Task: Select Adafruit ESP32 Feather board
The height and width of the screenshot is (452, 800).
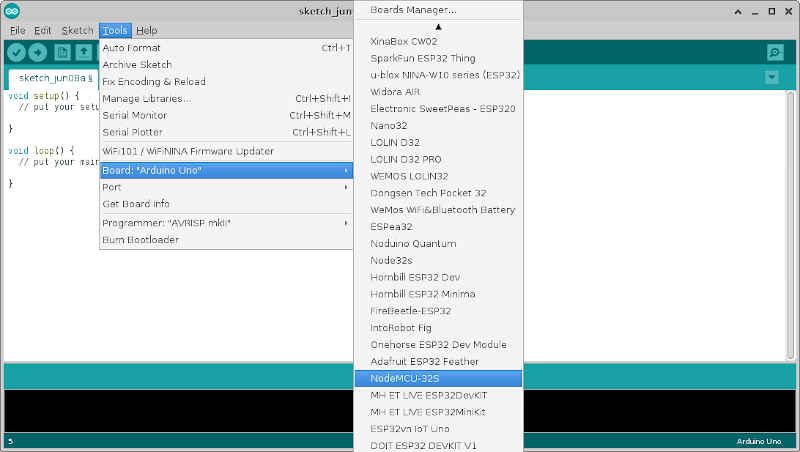Action: click(438, 361)
